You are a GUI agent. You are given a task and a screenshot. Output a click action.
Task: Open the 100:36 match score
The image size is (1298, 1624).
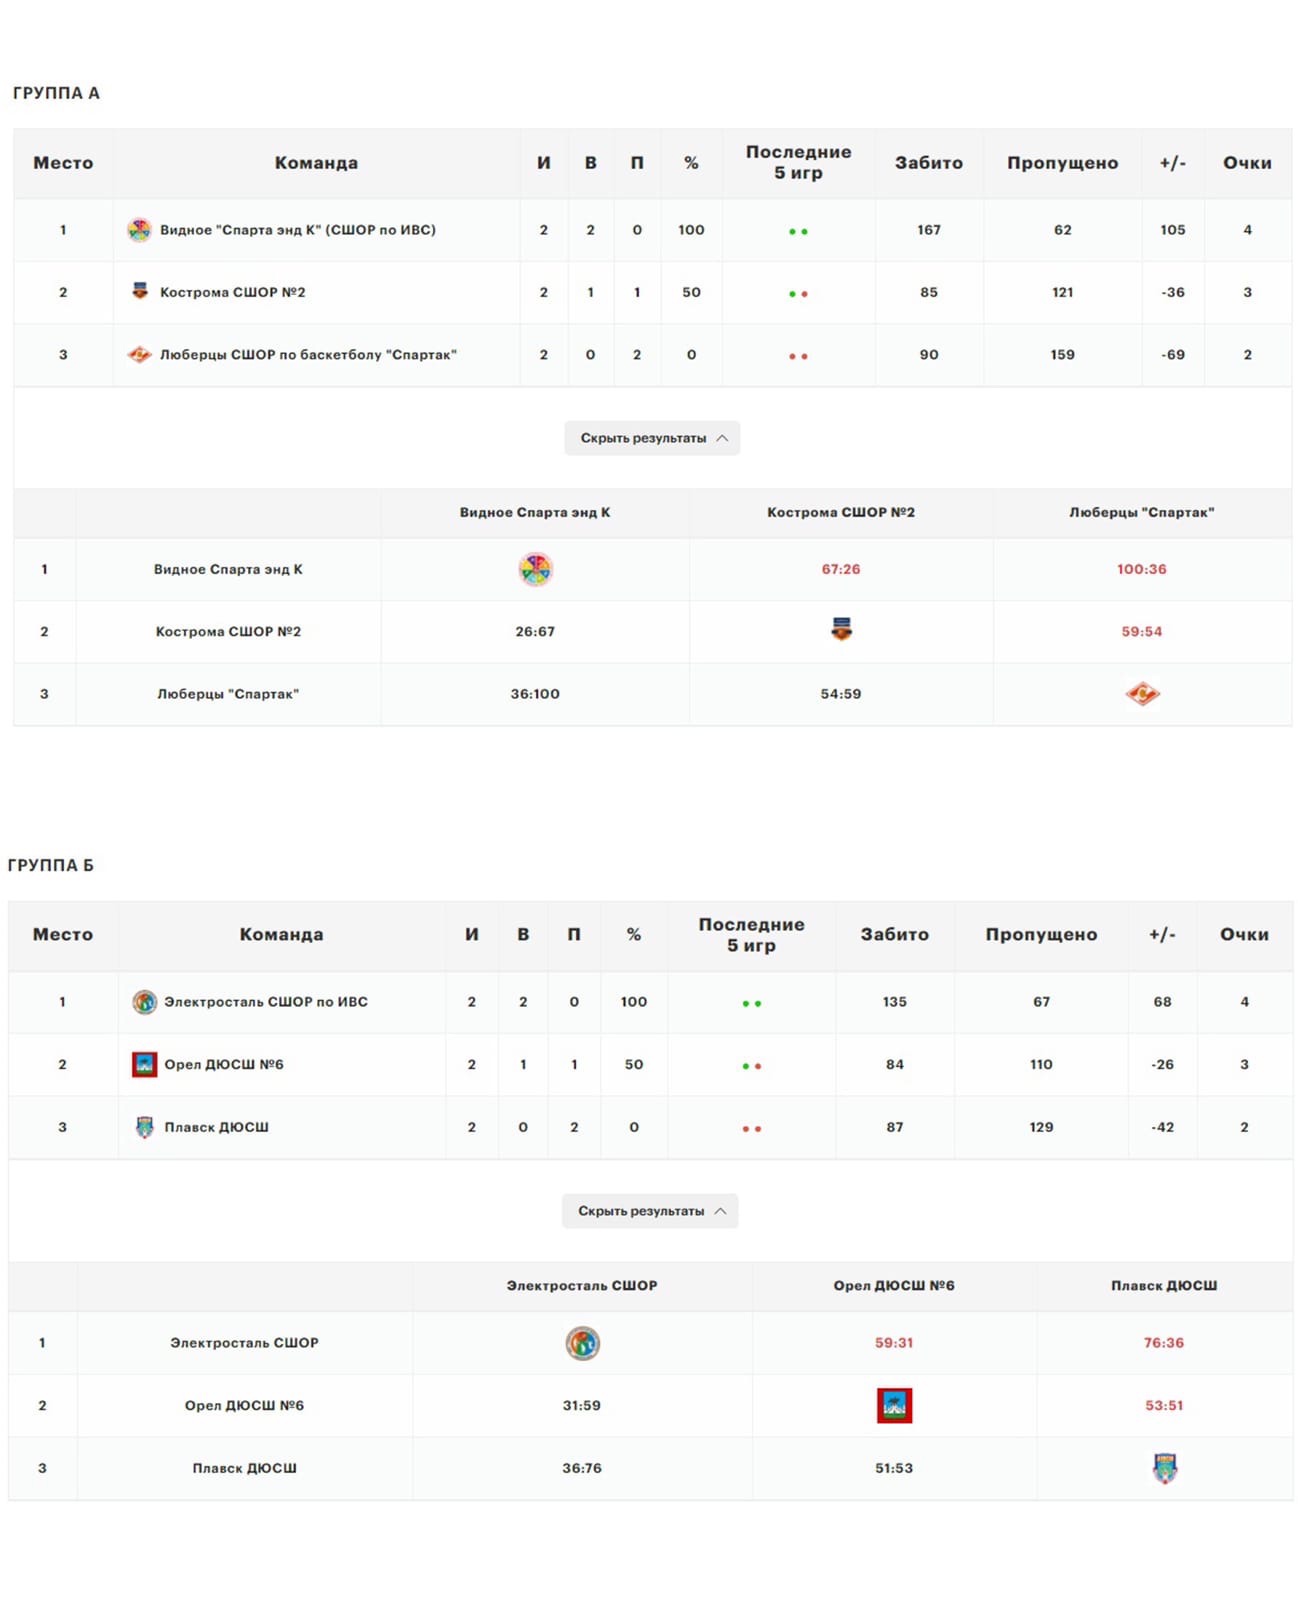1142,569
